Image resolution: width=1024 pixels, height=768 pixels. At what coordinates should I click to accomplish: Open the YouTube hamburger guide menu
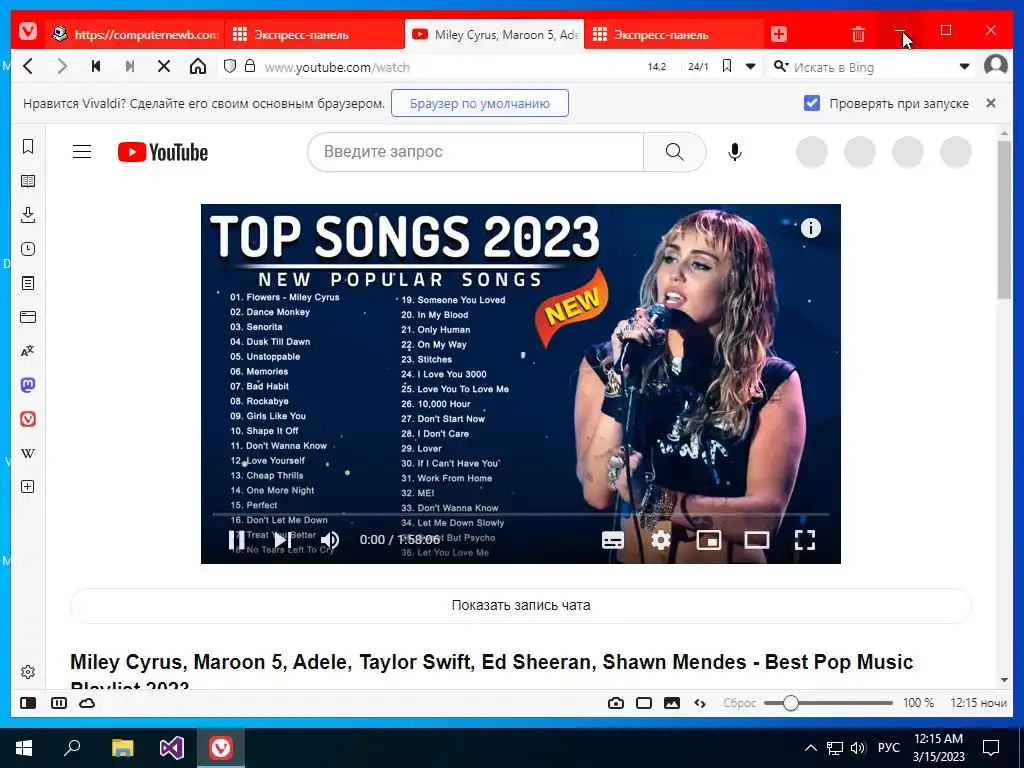tap(82, 152)
